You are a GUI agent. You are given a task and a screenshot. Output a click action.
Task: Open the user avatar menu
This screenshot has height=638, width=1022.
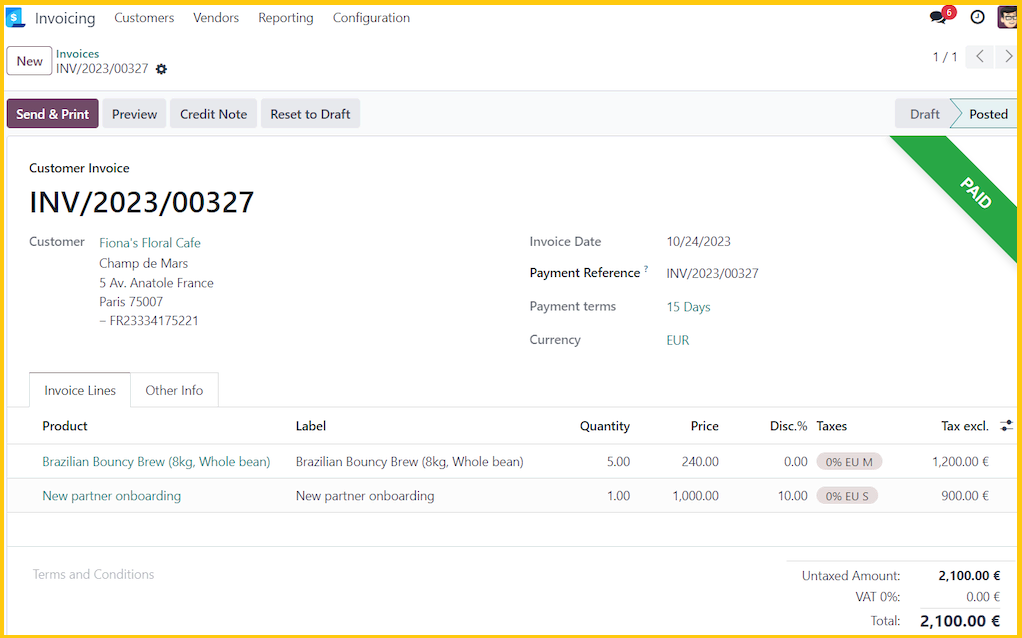[1008, 18]
